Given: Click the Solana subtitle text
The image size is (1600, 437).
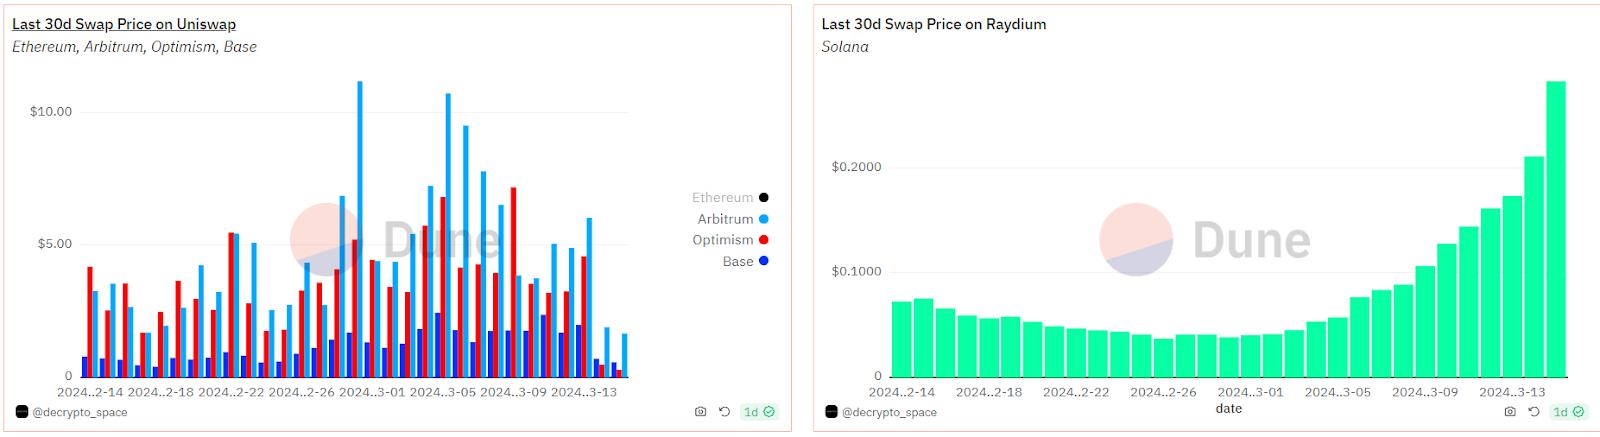Looking at the screenshot, I should [845, 47].
